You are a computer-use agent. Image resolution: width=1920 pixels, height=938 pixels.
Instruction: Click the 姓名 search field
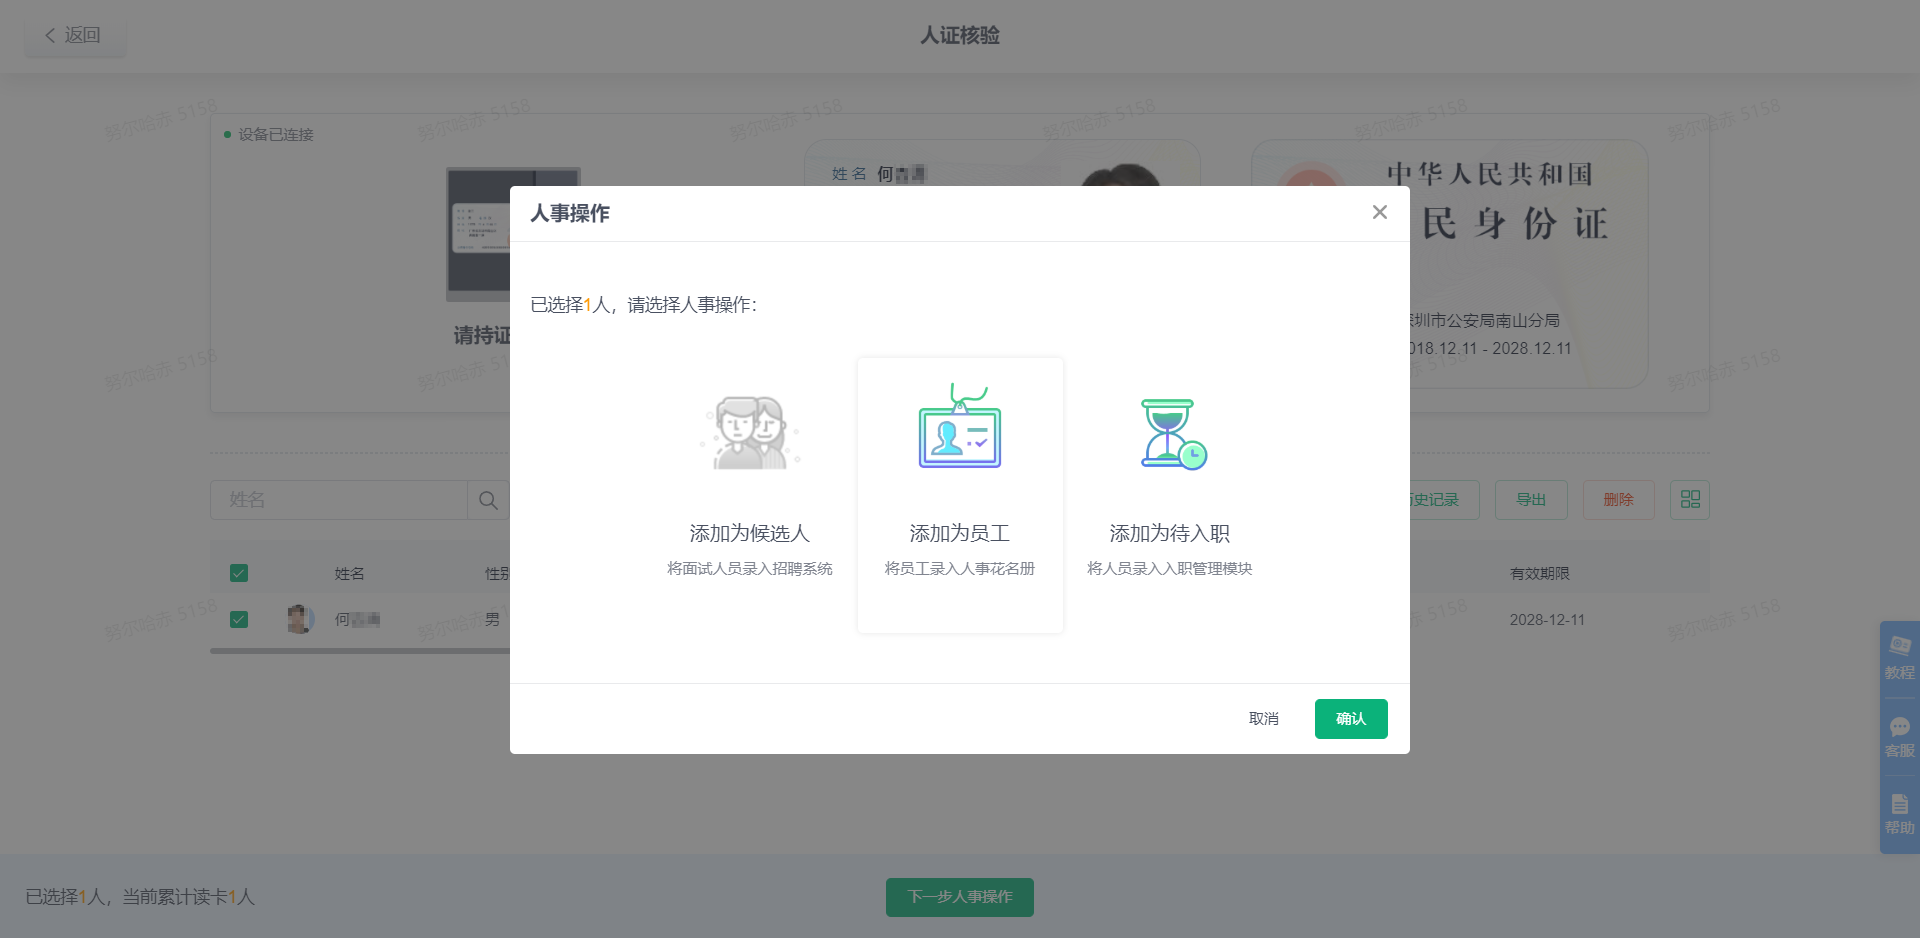click(339, 499)
